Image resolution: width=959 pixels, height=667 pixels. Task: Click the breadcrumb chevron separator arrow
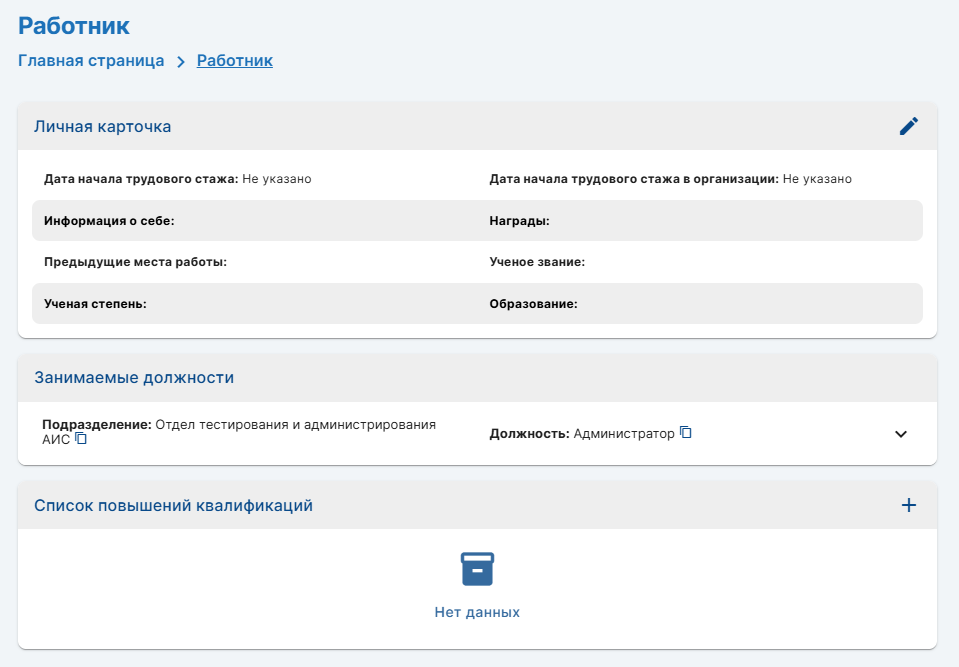click(180, 62)
